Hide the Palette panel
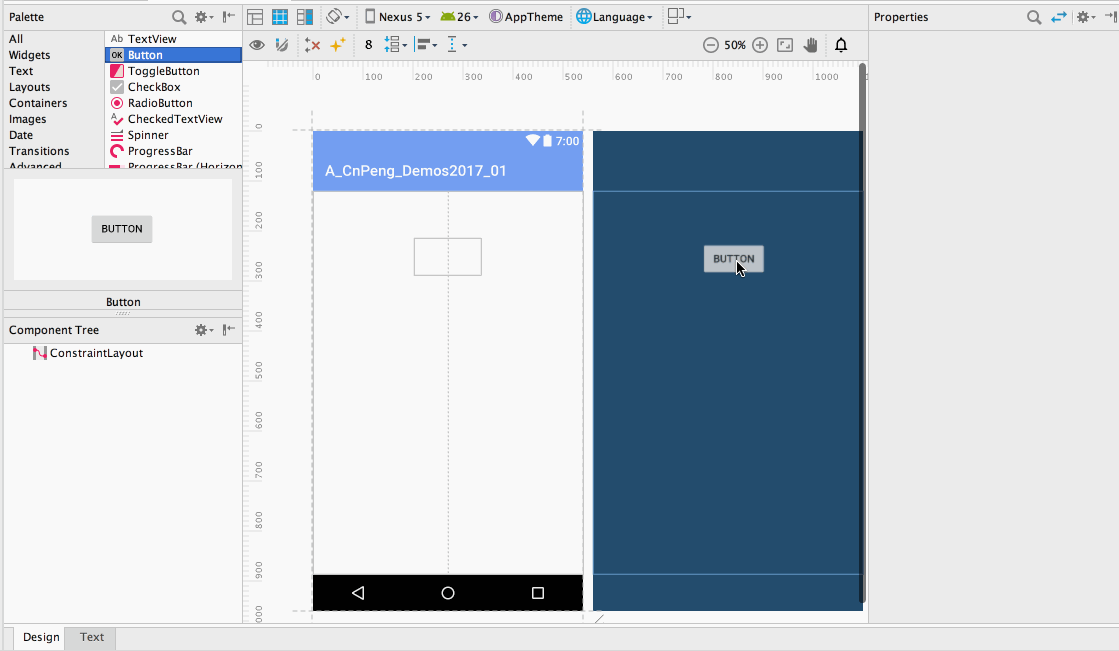The width and height of the screenshot is (1119, 651). point(228,17)
